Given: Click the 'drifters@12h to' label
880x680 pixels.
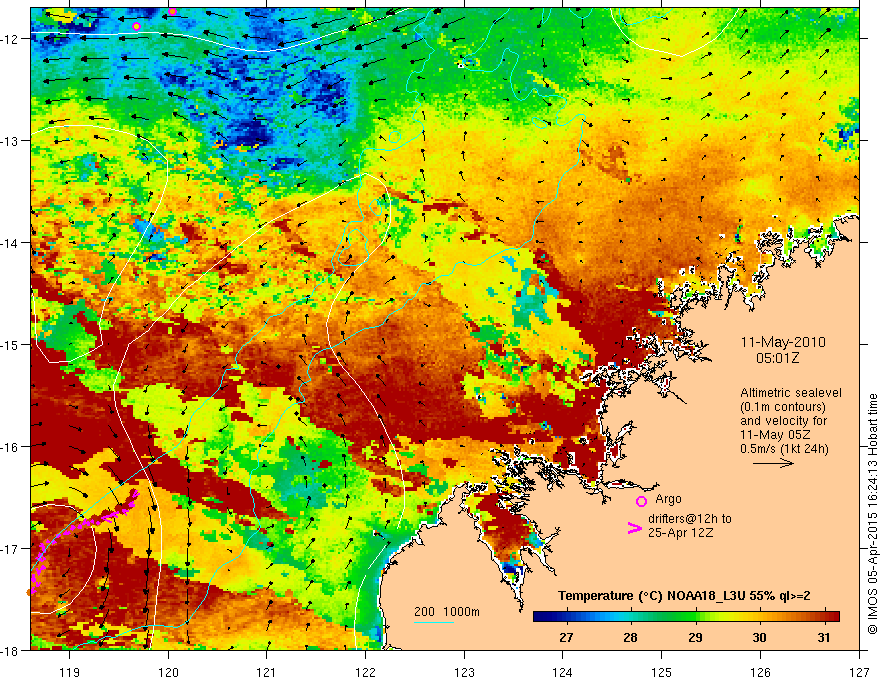Looking at the screenshot, I should click(690, 519).
